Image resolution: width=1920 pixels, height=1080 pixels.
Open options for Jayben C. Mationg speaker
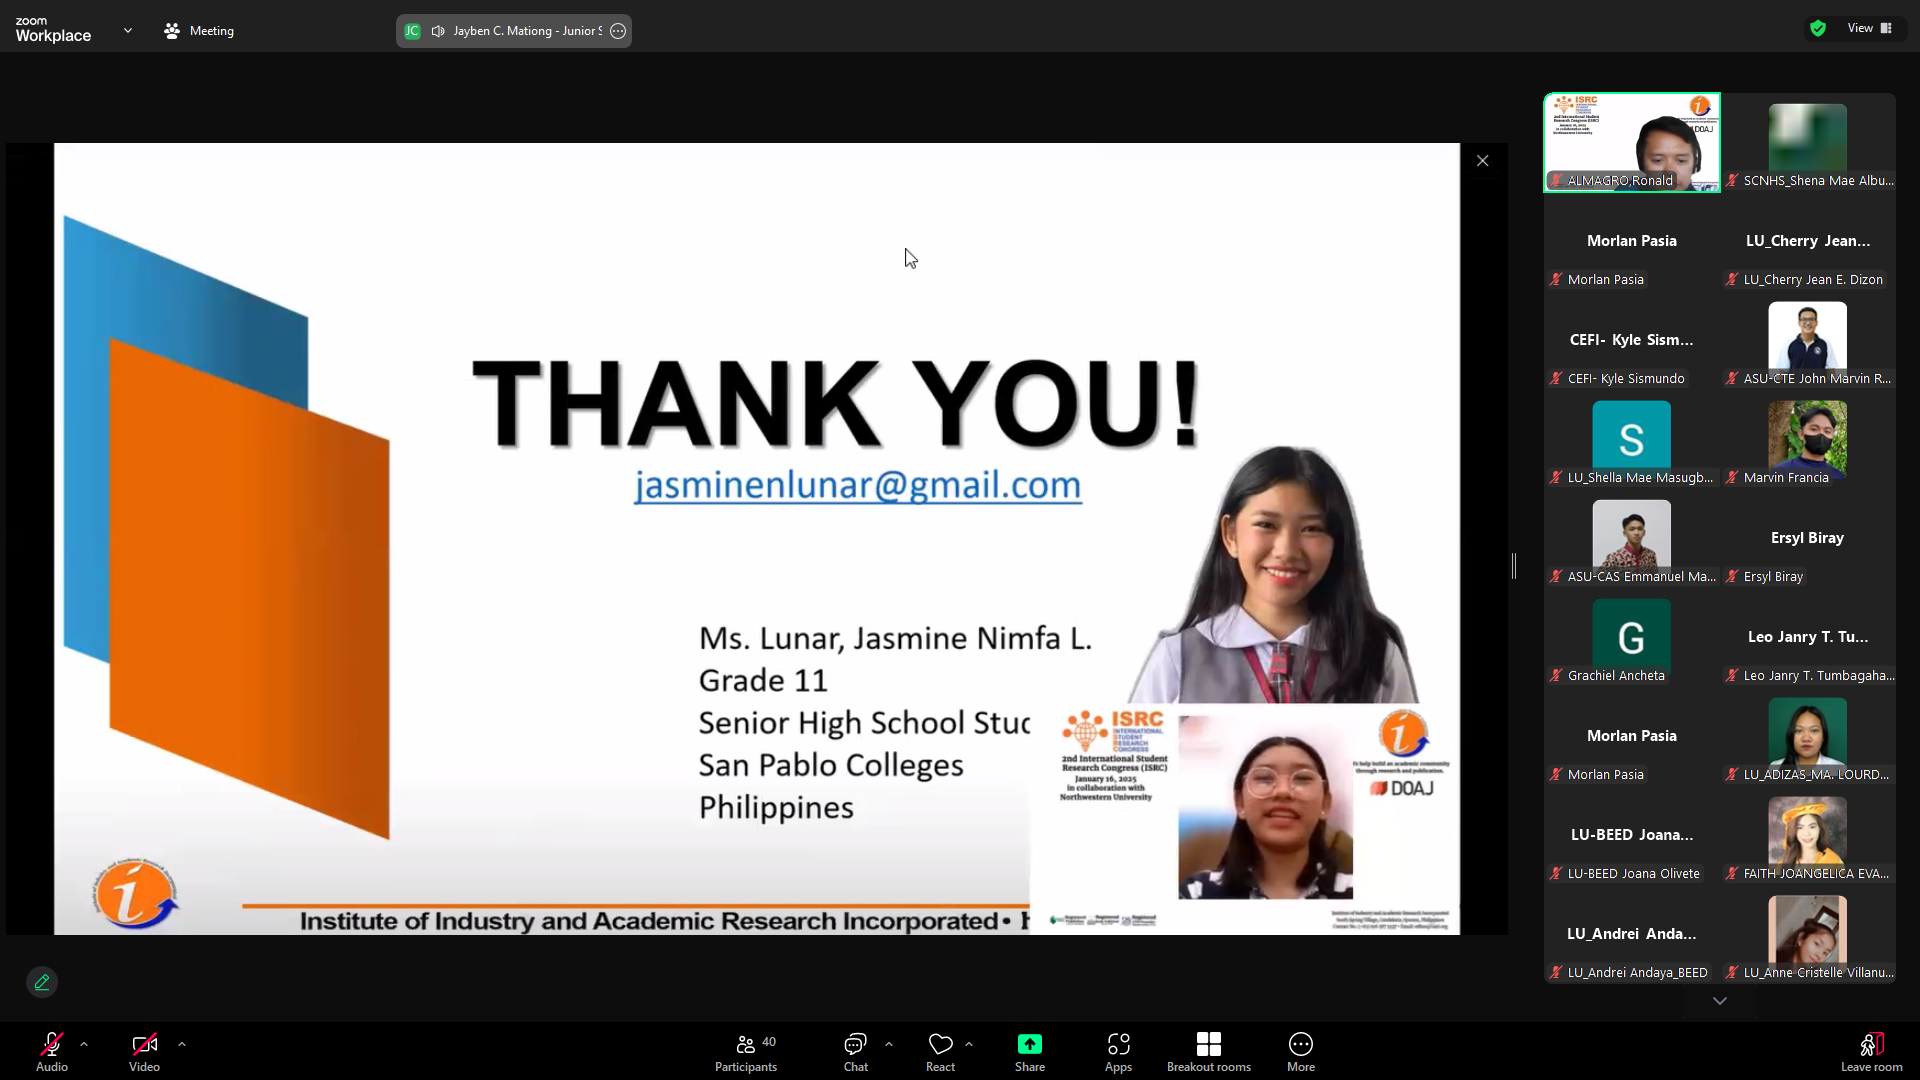tap(618, 31)
